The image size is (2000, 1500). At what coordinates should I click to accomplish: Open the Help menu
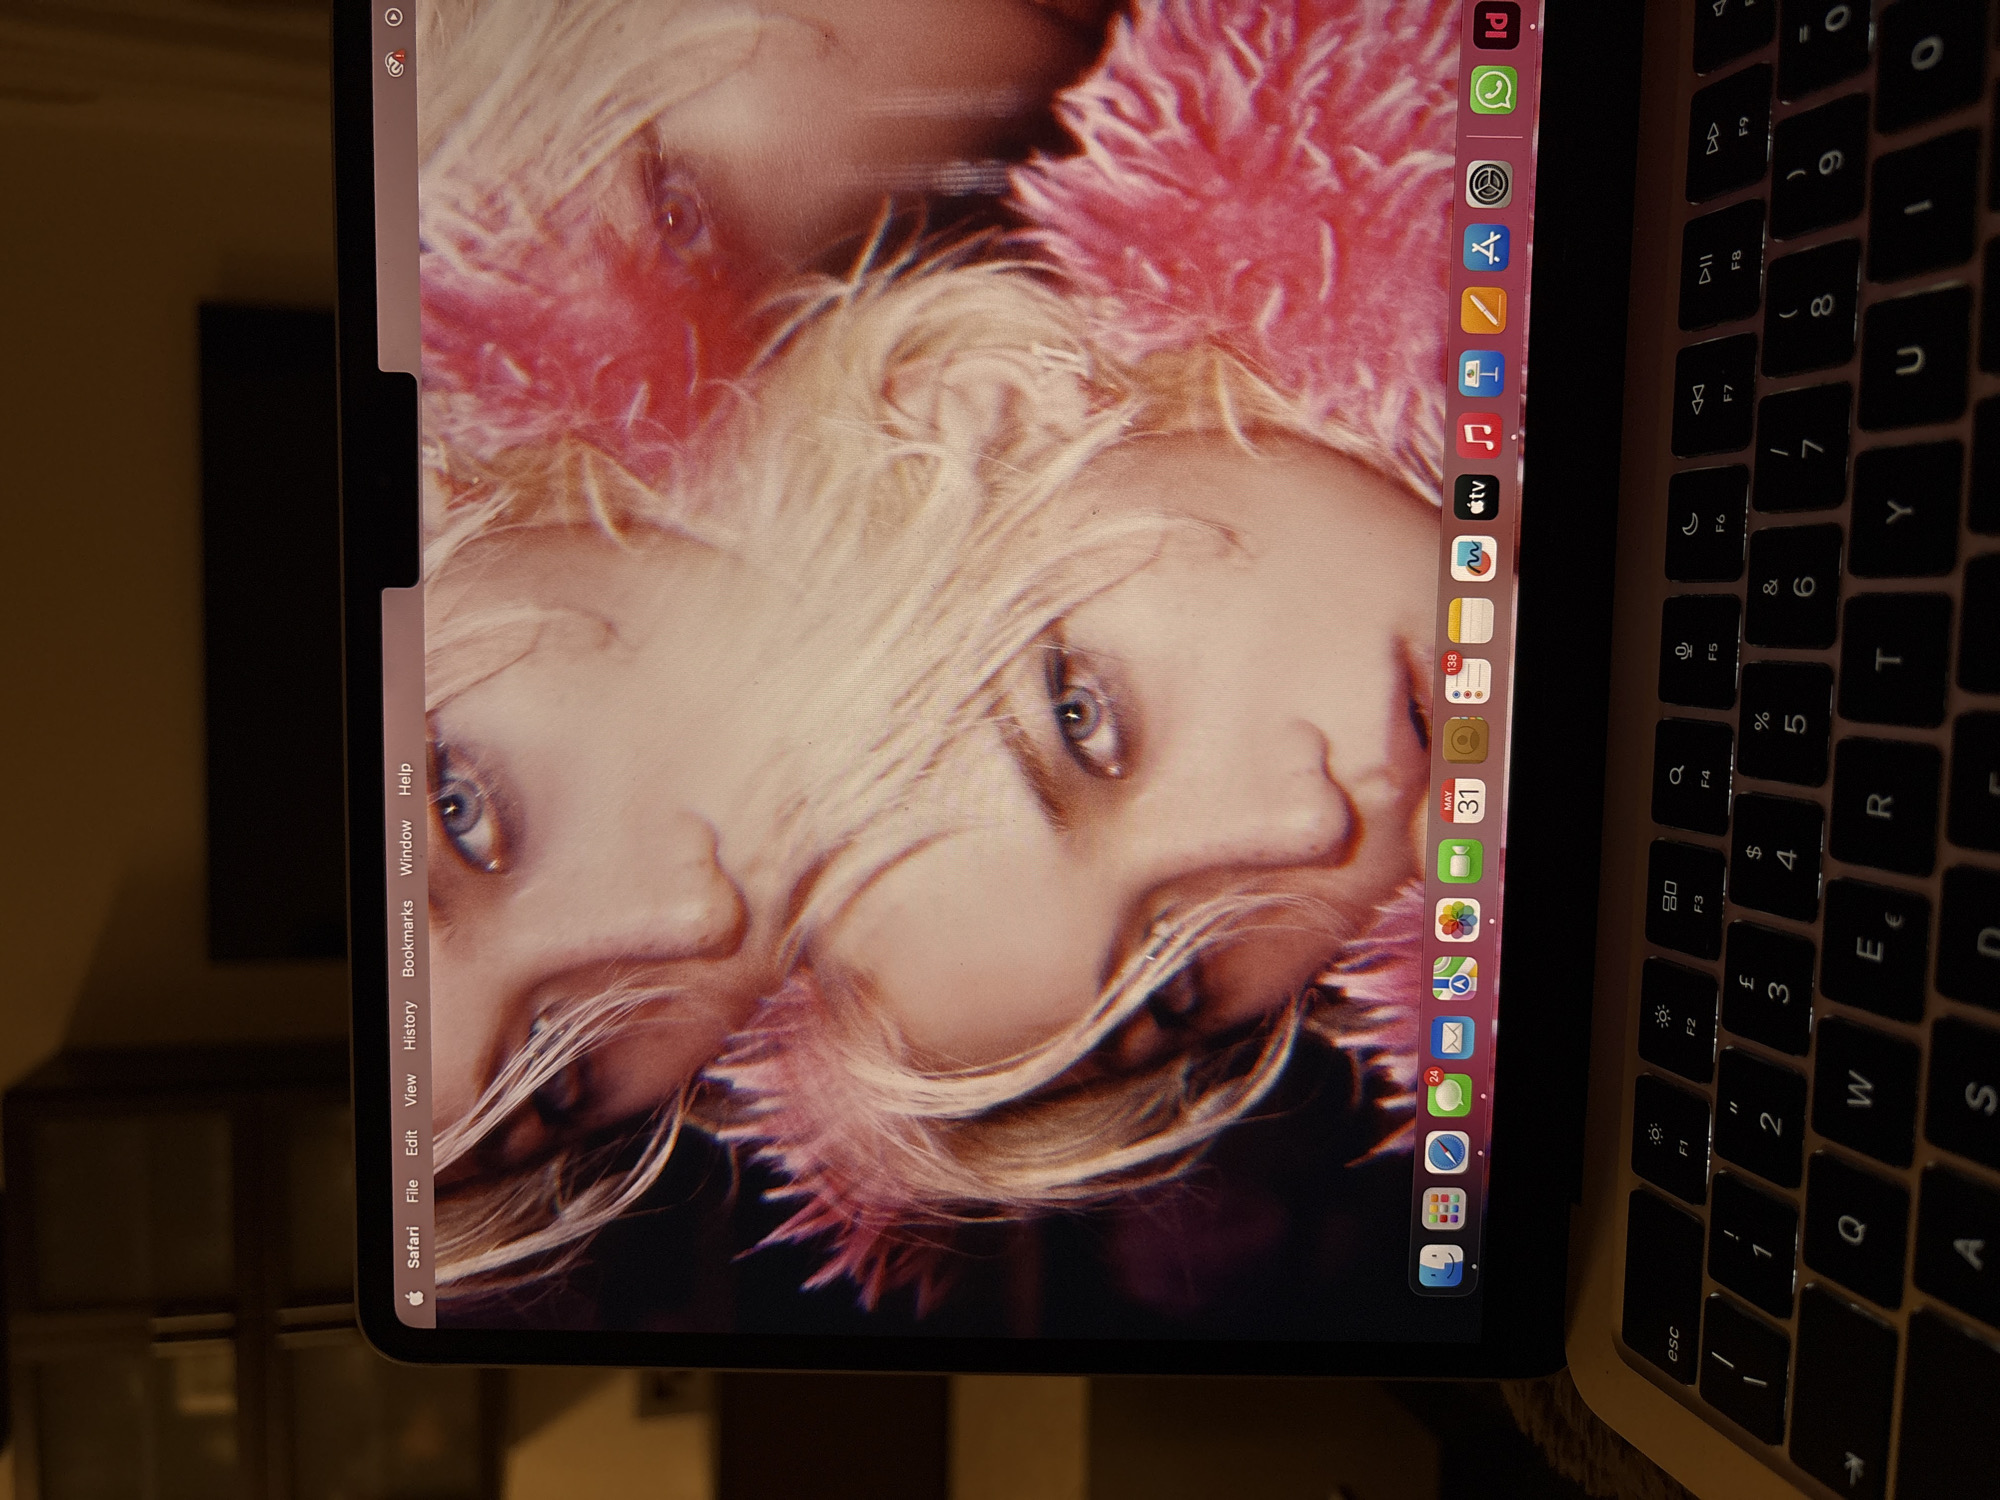pyautogui.click(x=405, y=779)
